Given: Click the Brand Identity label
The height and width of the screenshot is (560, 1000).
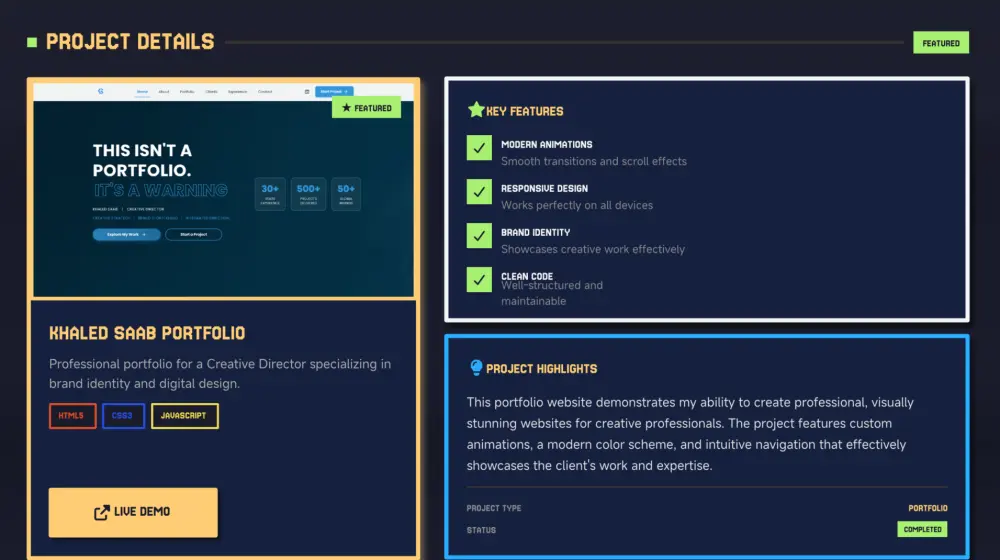Looking at the screenshot, I should coord(536,233).
